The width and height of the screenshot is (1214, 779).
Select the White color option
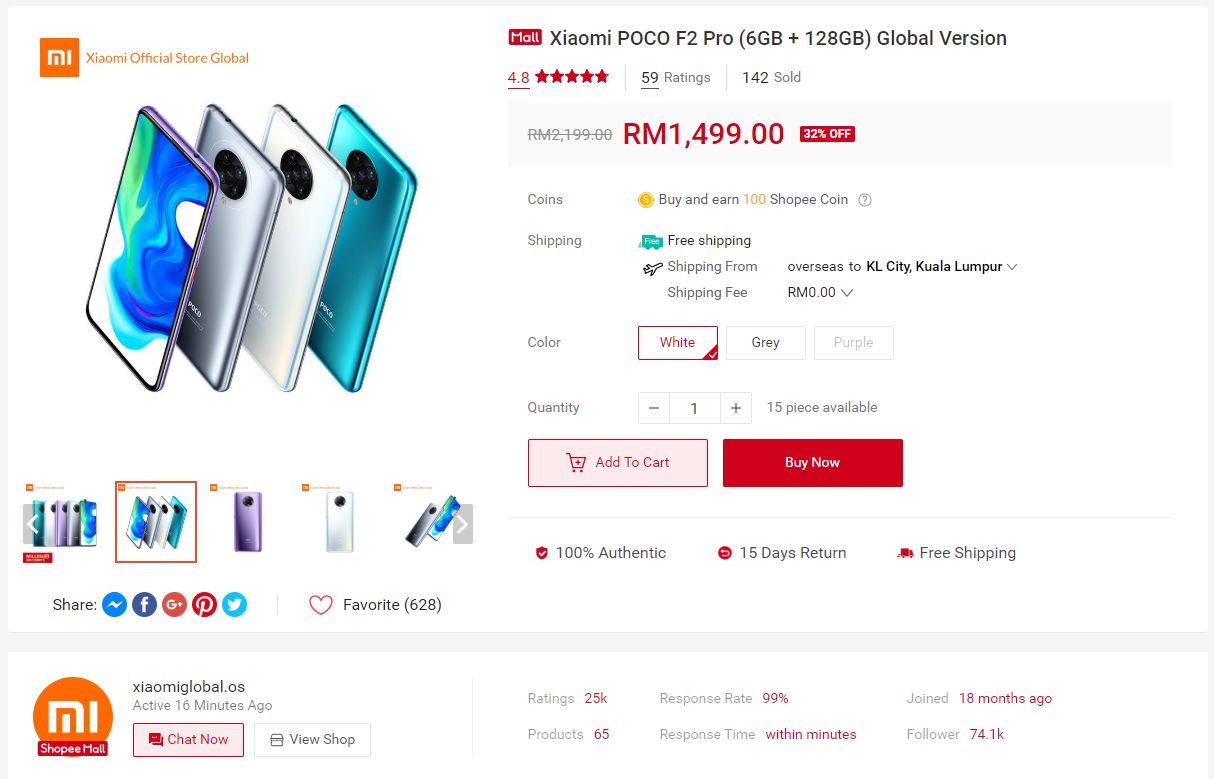(x=677, y=342)
